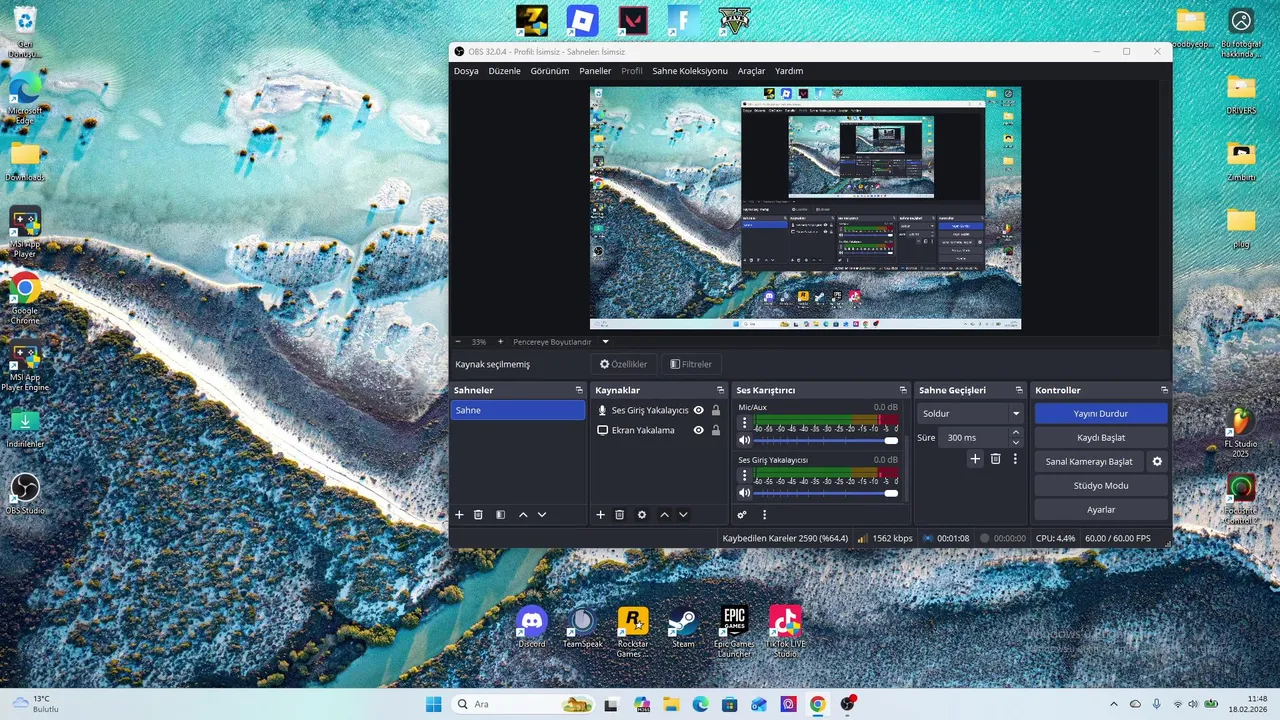Move source up in Kaynaklar panel

[x=664, y=515]
